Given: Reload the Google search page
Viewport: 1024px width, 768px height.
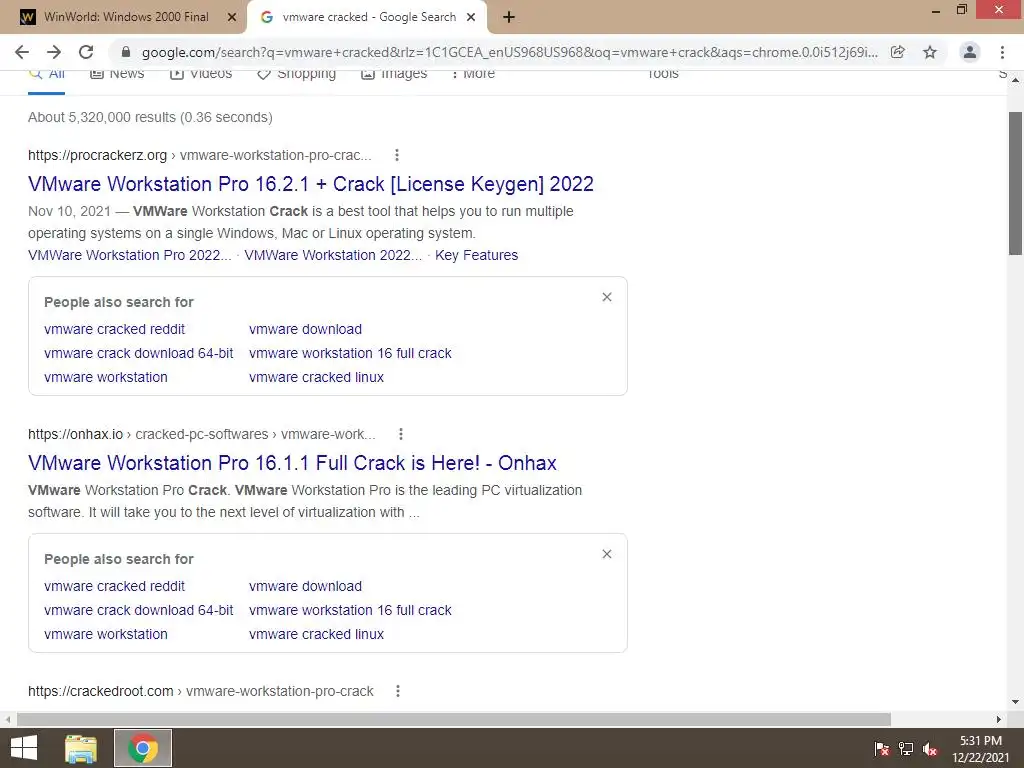Looking at the screenshot, I should (x=86, y=52).
